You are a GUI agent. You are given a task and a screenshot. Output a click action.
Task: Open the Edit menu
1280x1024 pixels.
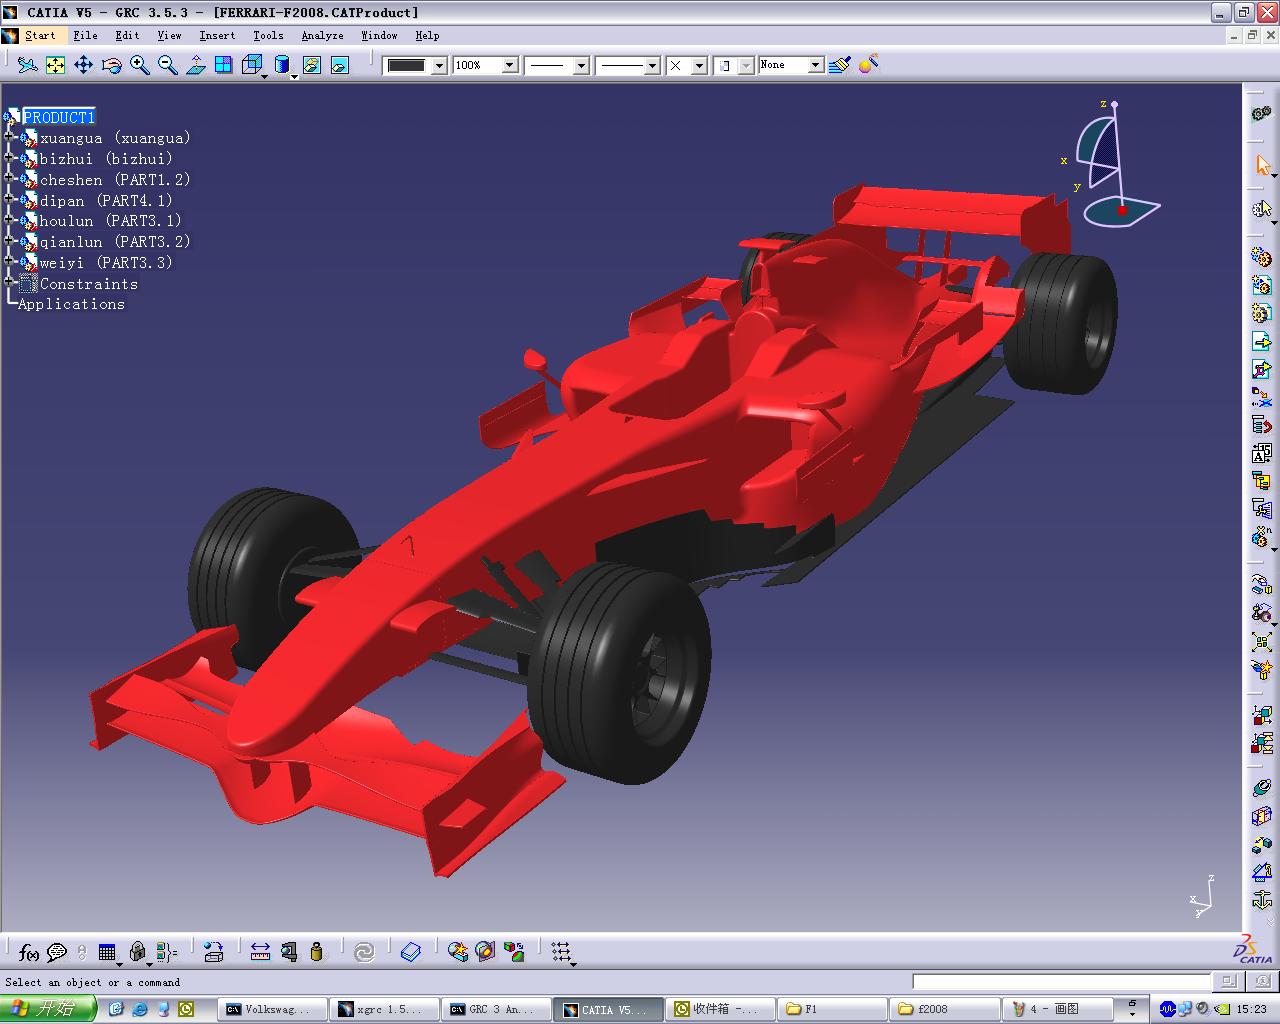(x=127, y=35)
